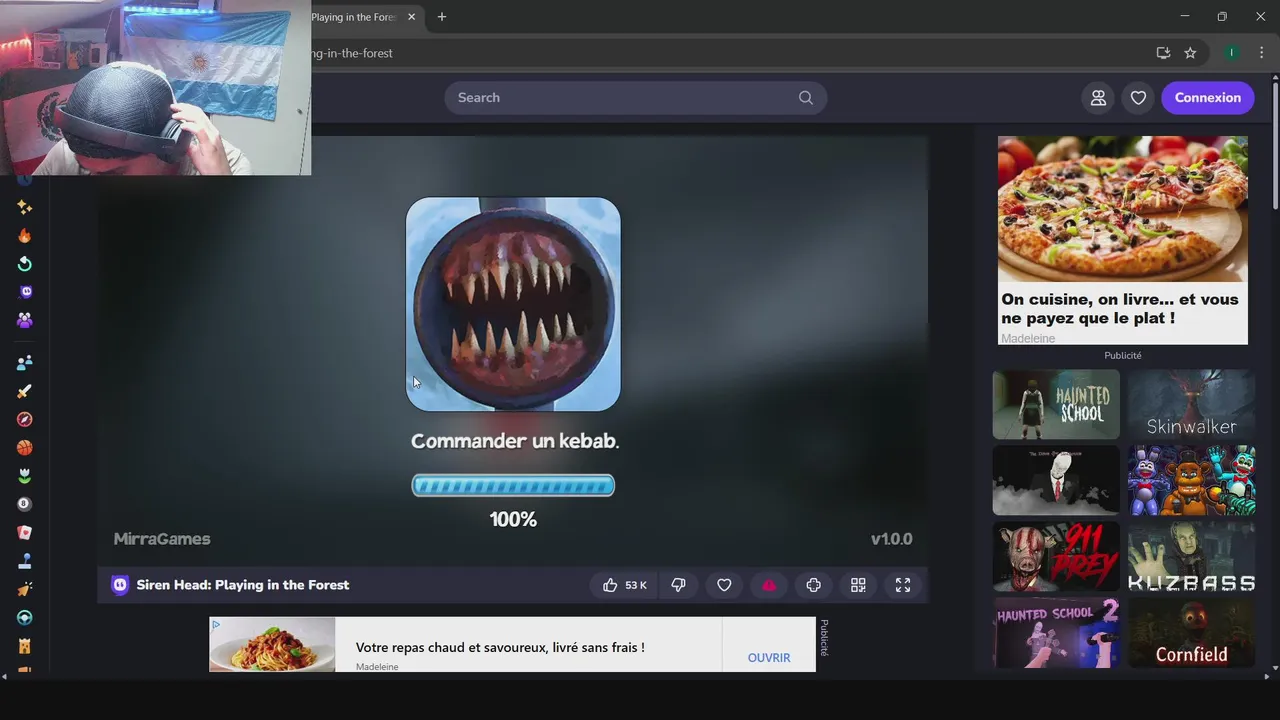Screen dimensions: 1280x720
Task: Open the joystick Casual category icon
Action: (25, 561)
